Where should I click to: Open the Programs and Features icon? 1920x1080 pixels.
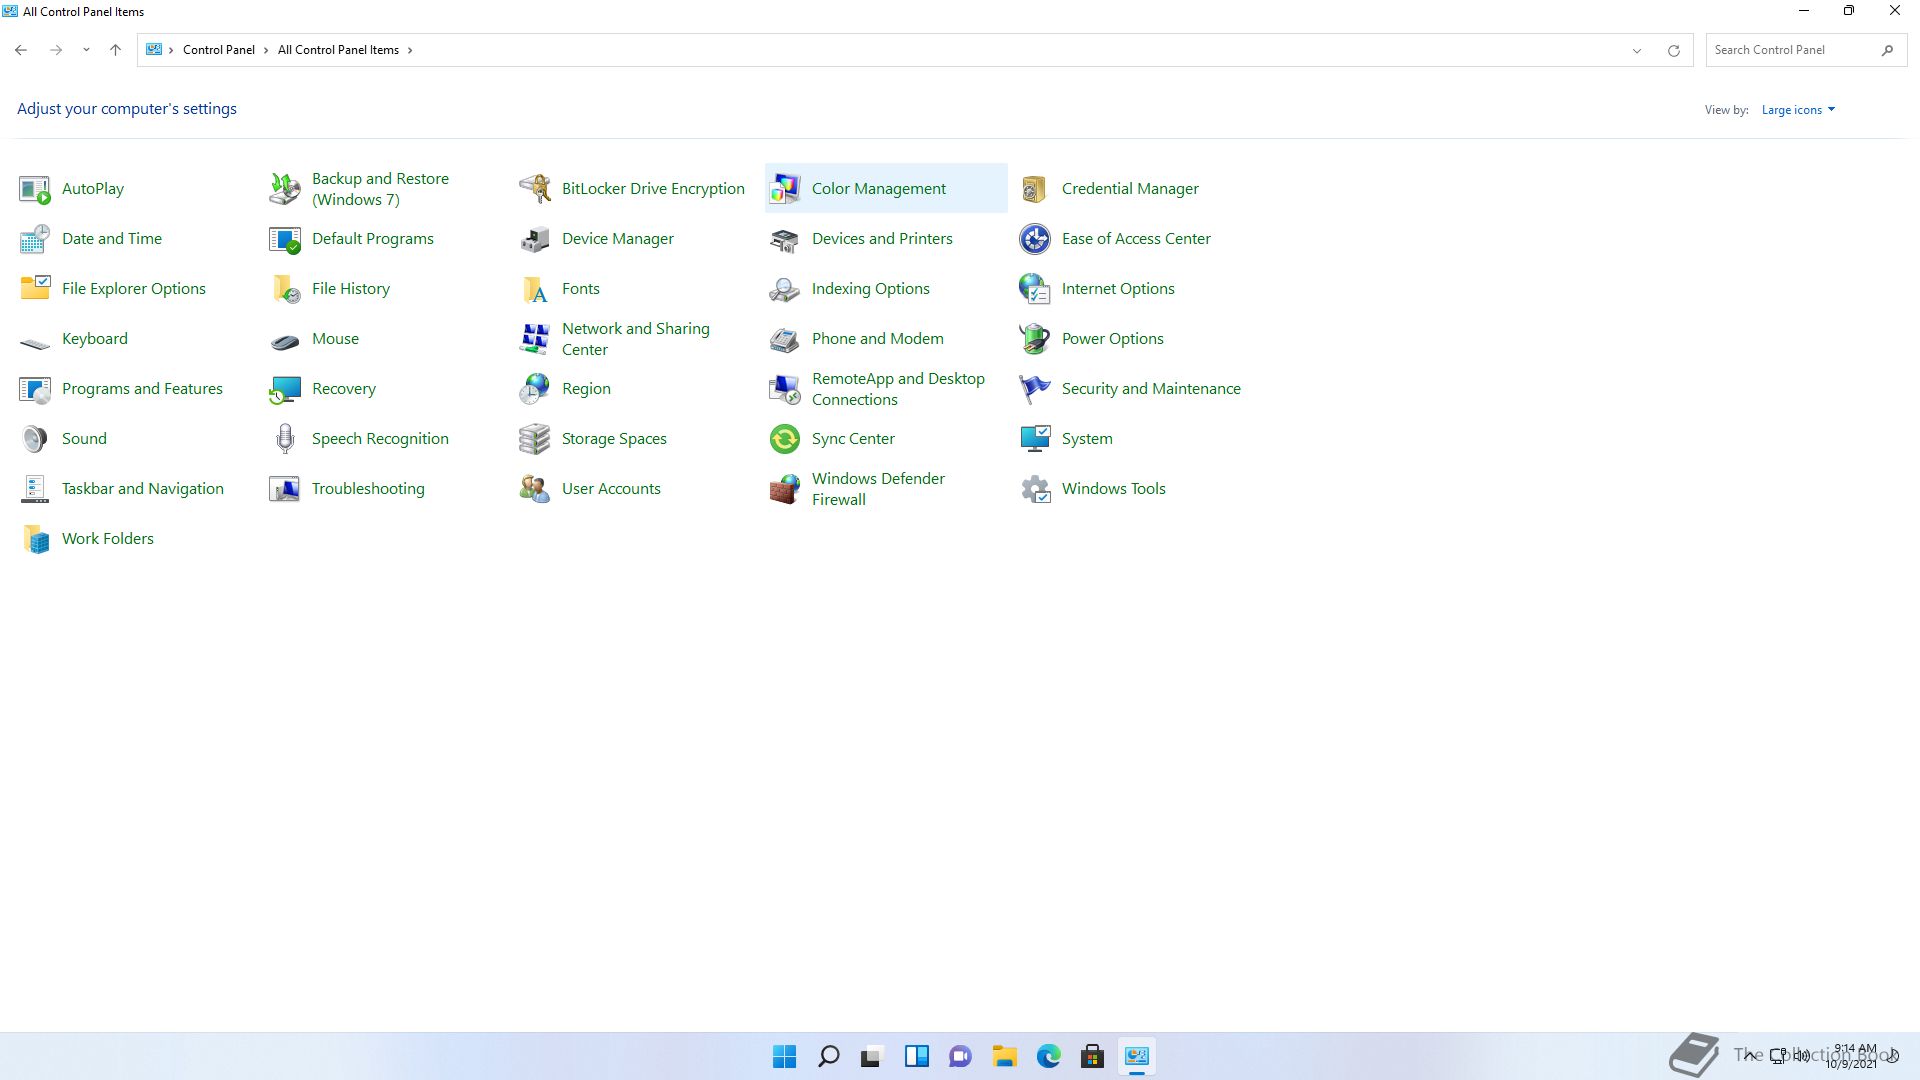(x=35, y=389)
